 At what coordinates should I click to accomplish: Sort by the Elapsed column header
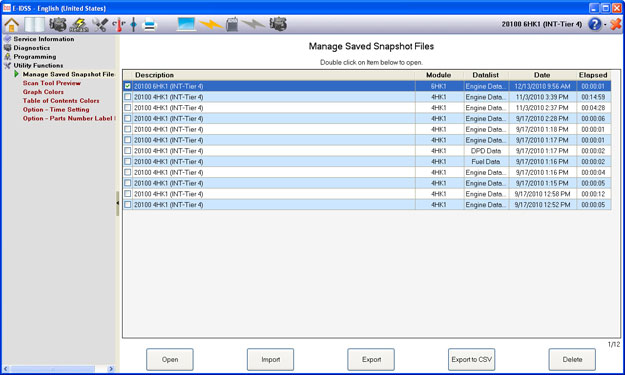click(x=593, y=75)
